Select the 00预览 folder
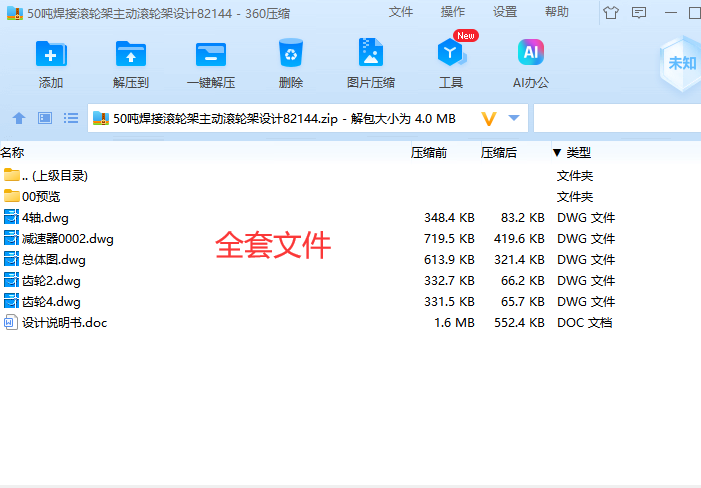The height and width of the screenshot is (488, 701). point(41,197)
